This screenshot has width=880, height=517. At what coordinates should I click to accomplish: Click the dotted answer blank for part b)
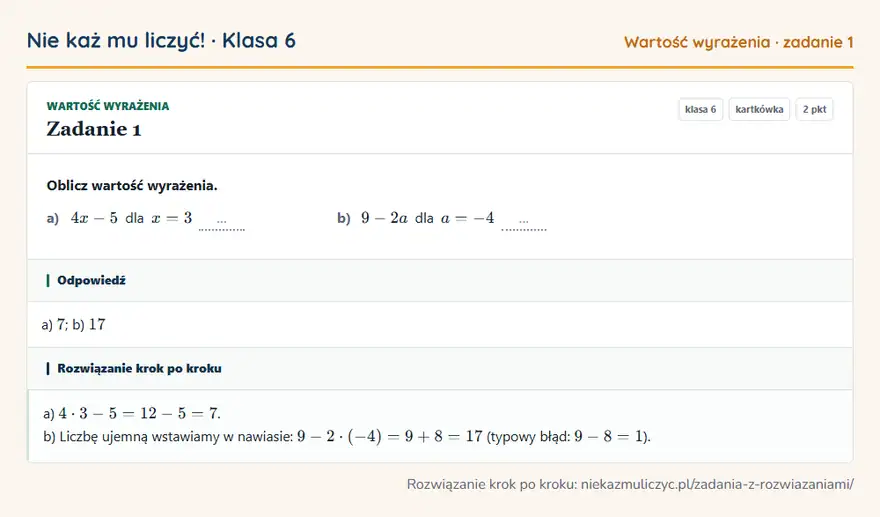(524, 223)
